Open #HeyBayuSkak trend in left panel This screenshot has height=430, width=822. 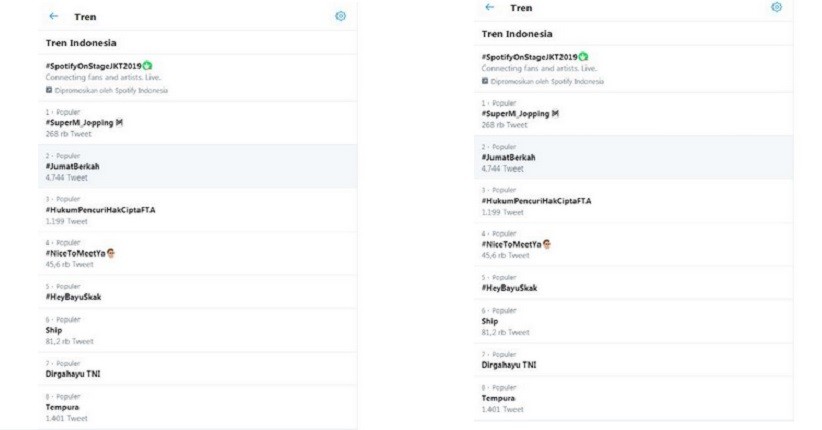[x=73, y=297]
